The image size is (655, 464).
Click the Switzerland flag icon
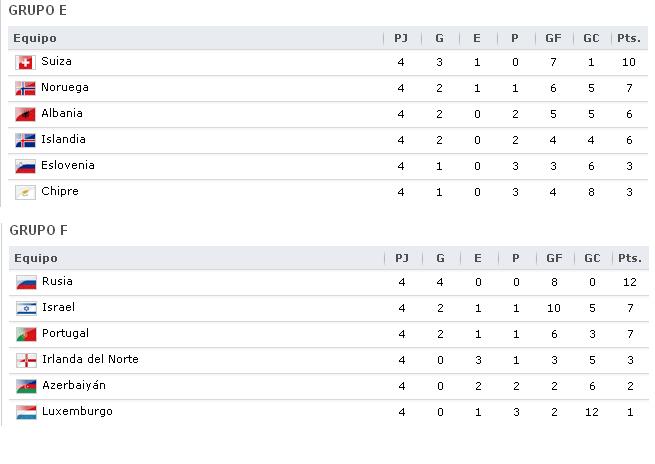pos(25,63)
